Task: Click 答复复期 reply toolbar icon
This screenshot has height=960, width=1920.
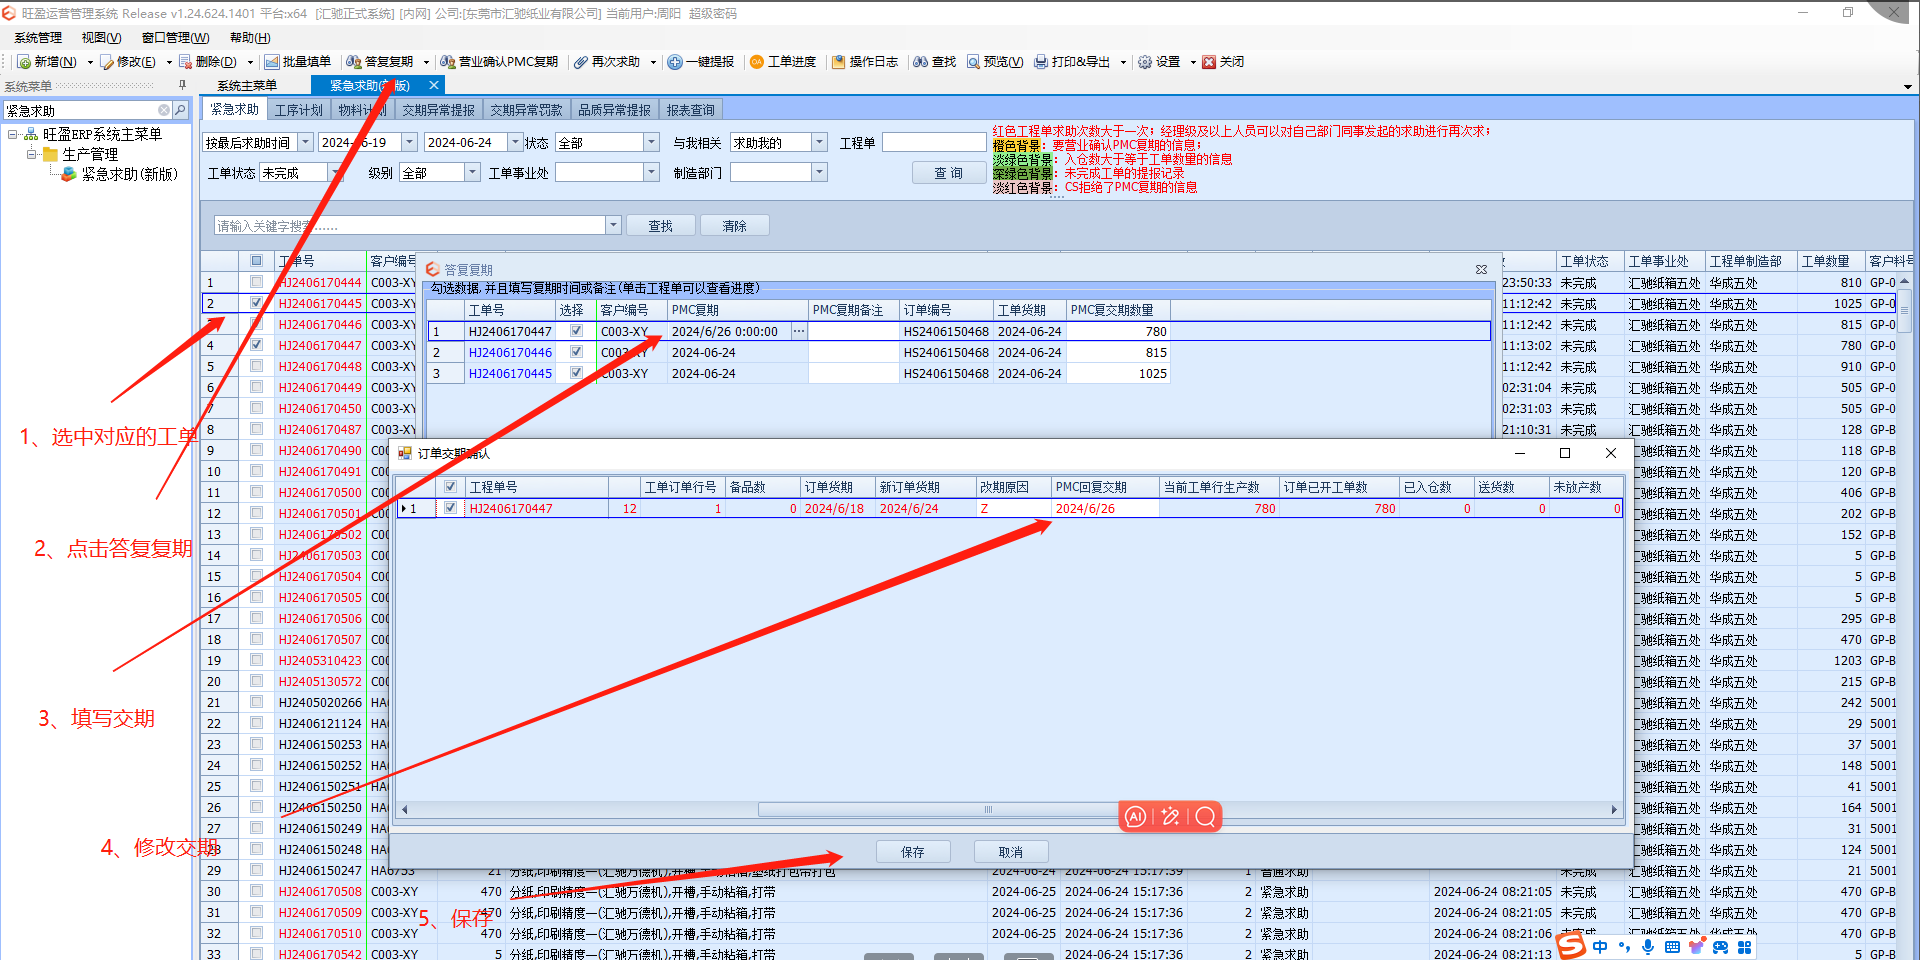Action: pos(354,62)
